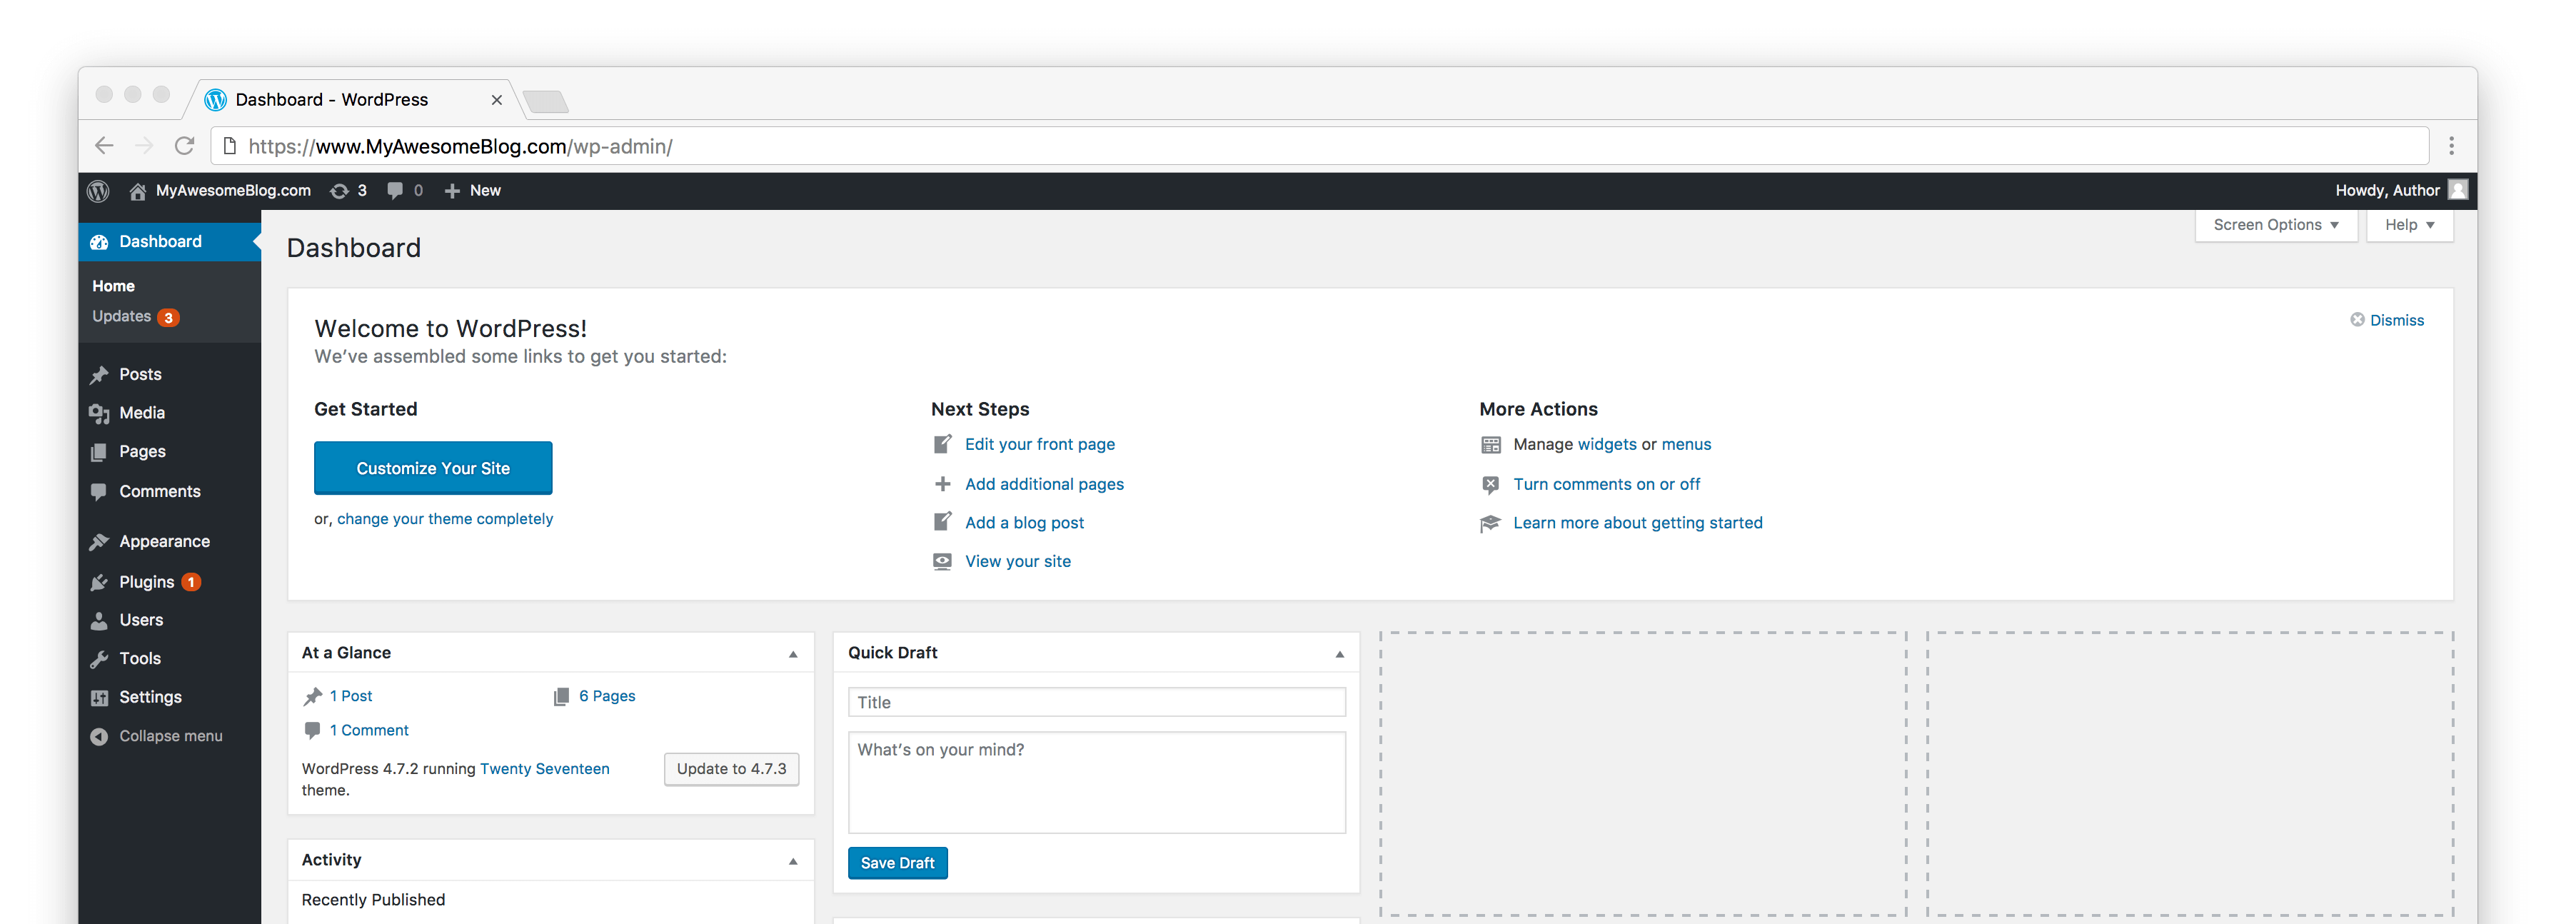The width and height of the screenshot is (2576, 924).
Task: Open the Add a blog post link
Action: tap(1024, 523)
